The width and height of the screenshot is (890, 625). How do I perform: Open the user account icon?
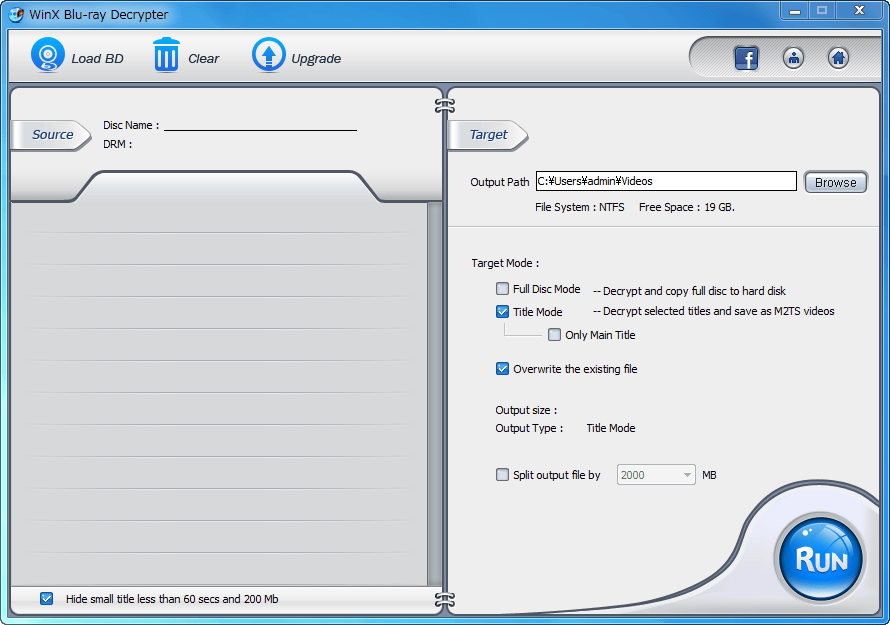pyautogui.click(x=793, y=58)
